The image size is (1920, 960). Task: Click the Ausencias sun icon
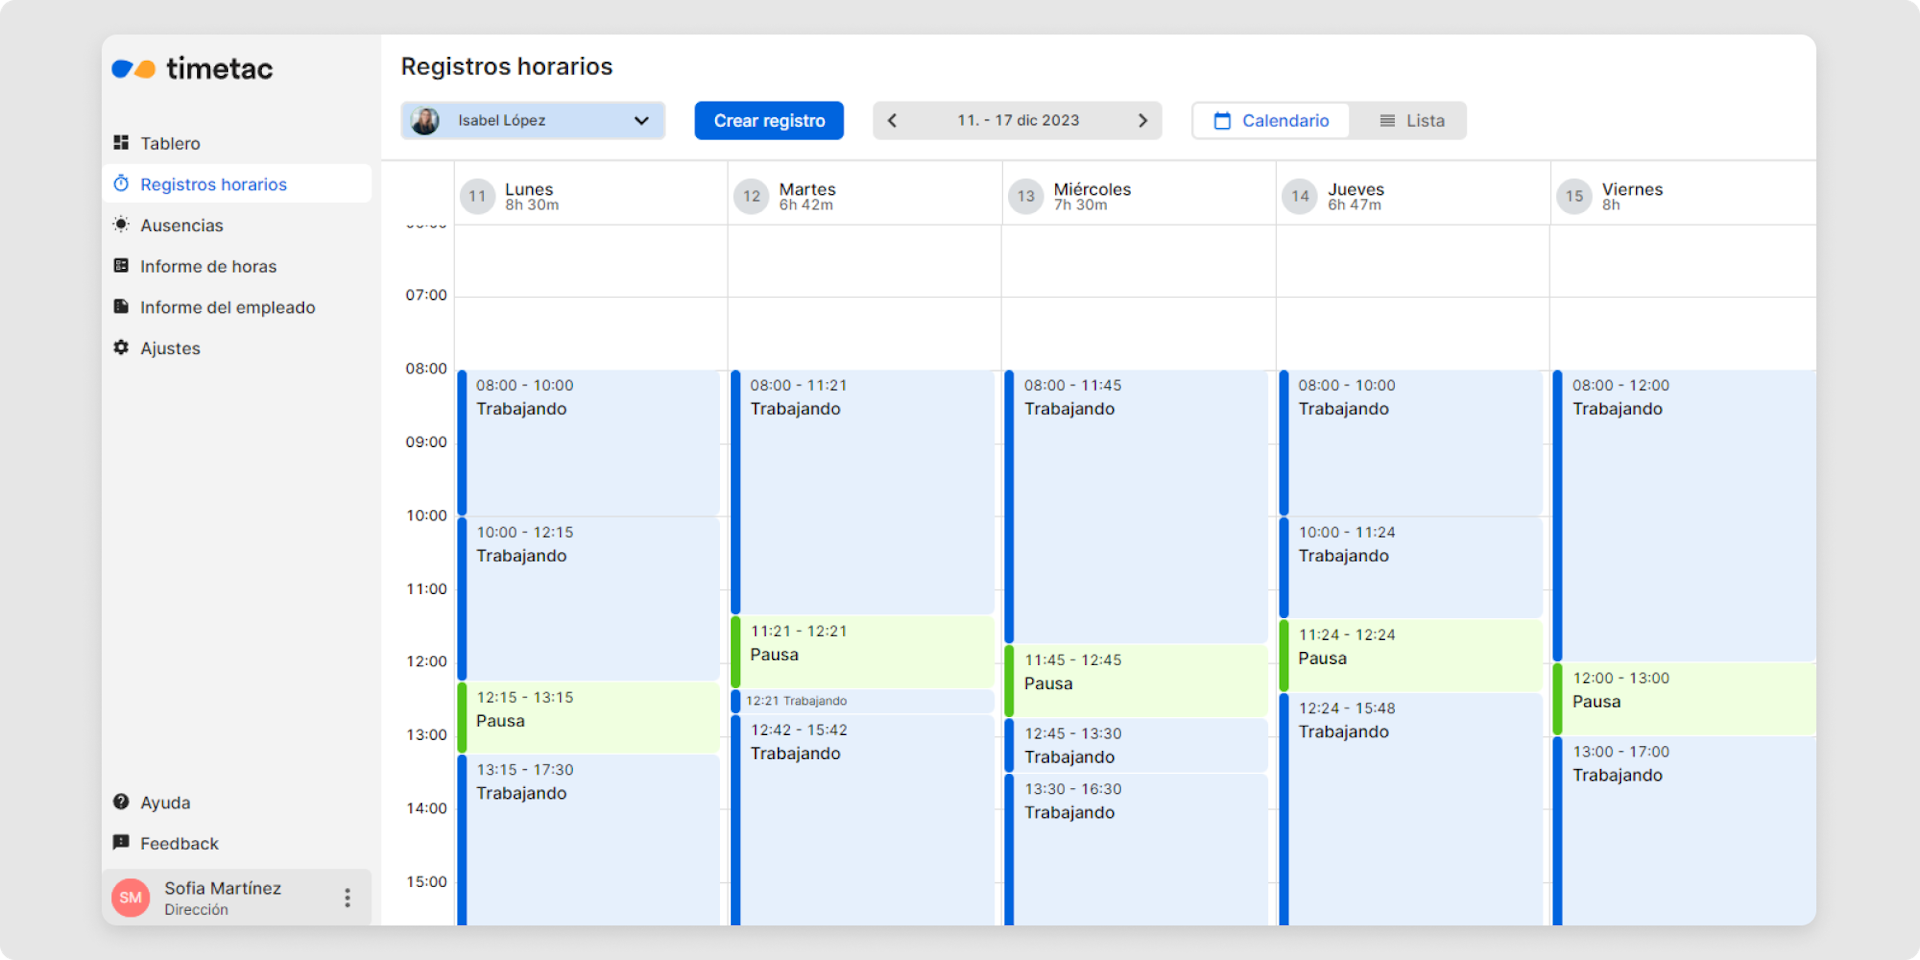[121, 225]
